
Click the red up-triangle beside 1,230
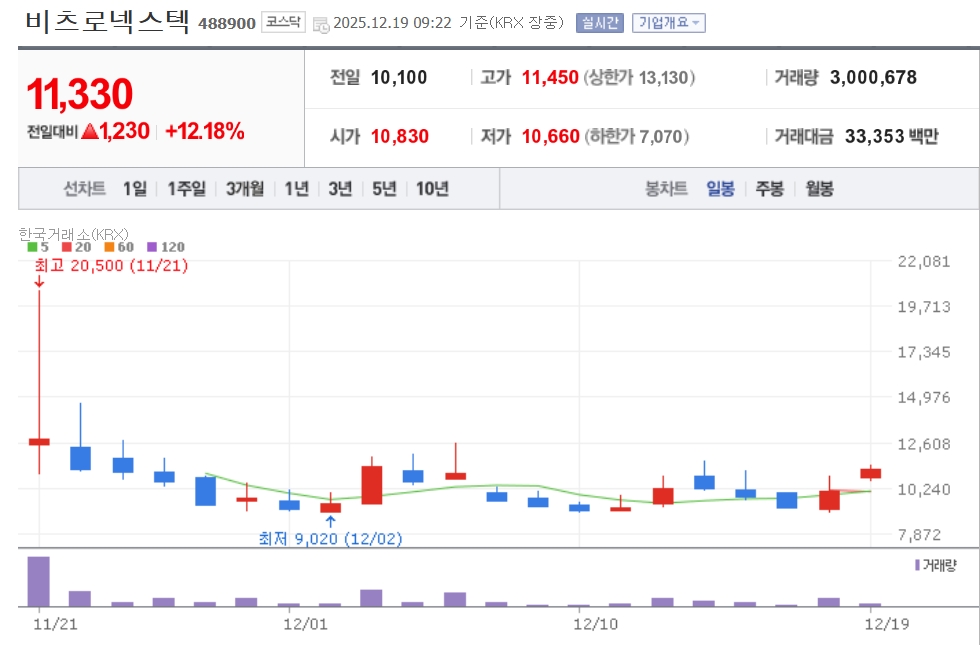[x=90, y=131]
